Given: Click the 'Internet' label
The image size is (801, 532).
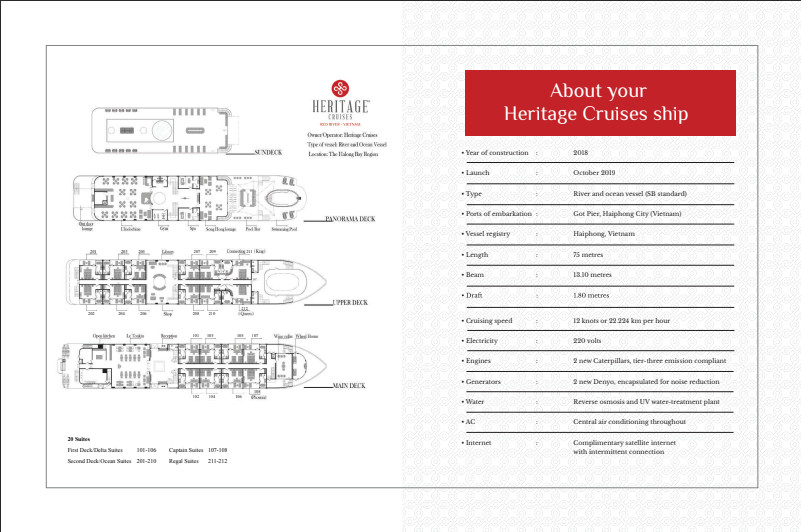Looking at the screenshot, I should (478, 443).
